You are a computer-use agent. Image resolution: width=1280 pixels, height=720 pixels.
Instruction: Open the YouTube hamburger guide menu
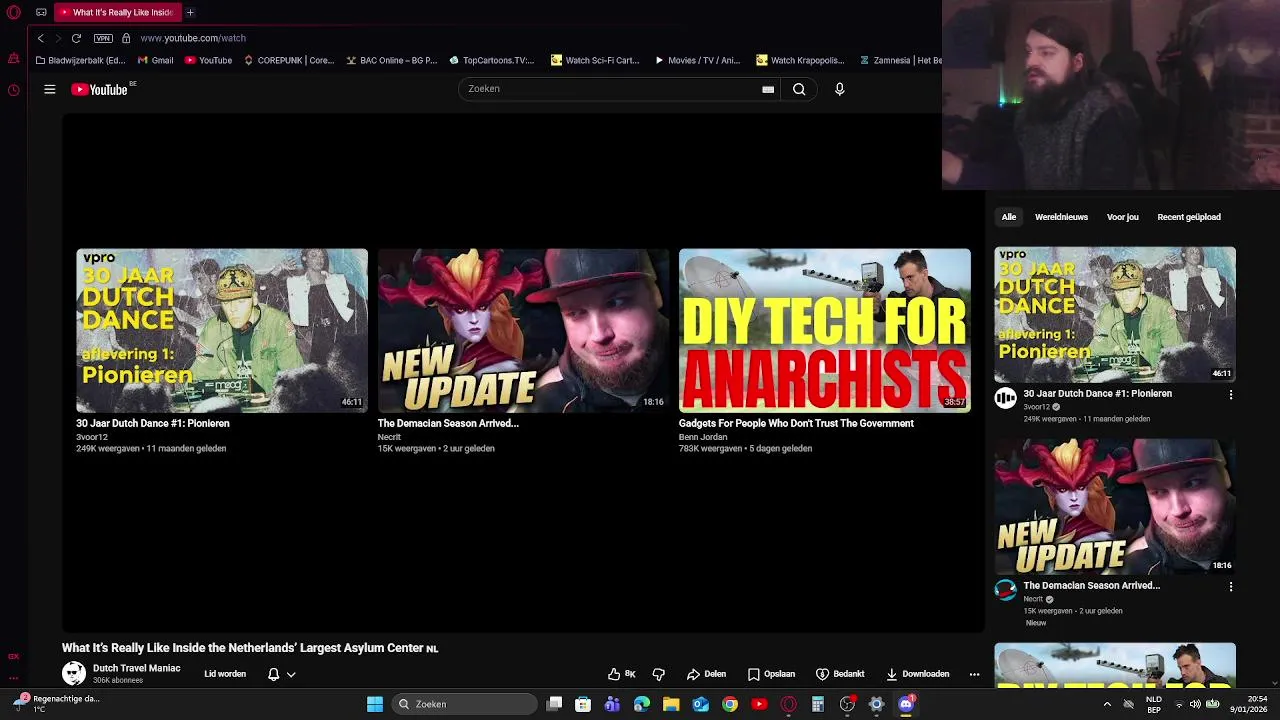[49, 89]
